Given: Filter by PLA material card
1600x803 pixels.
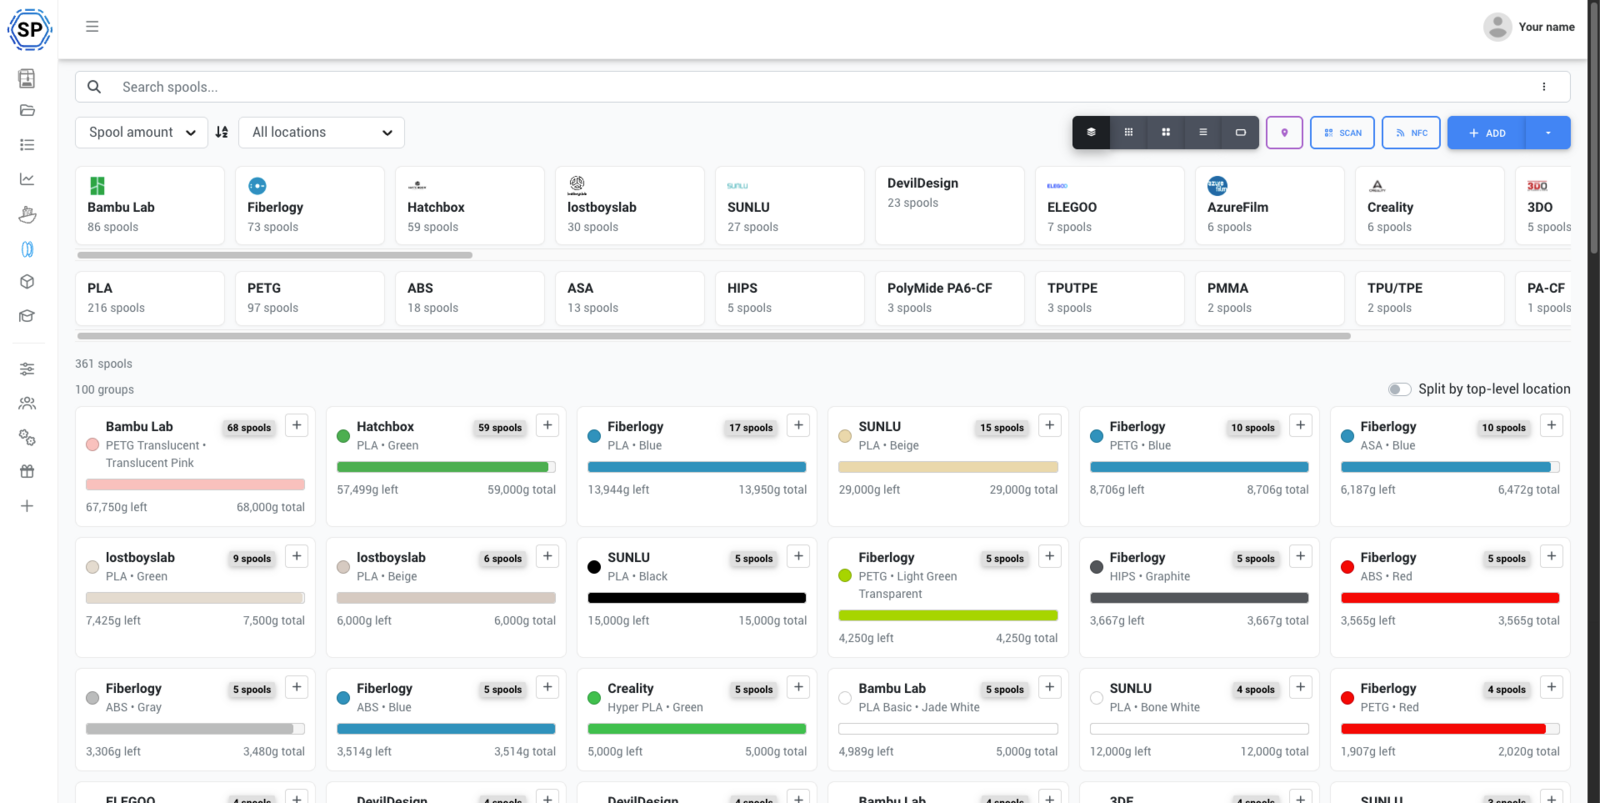Looking at the screenshot, I should pyautogui.click(x=150, y=298).
